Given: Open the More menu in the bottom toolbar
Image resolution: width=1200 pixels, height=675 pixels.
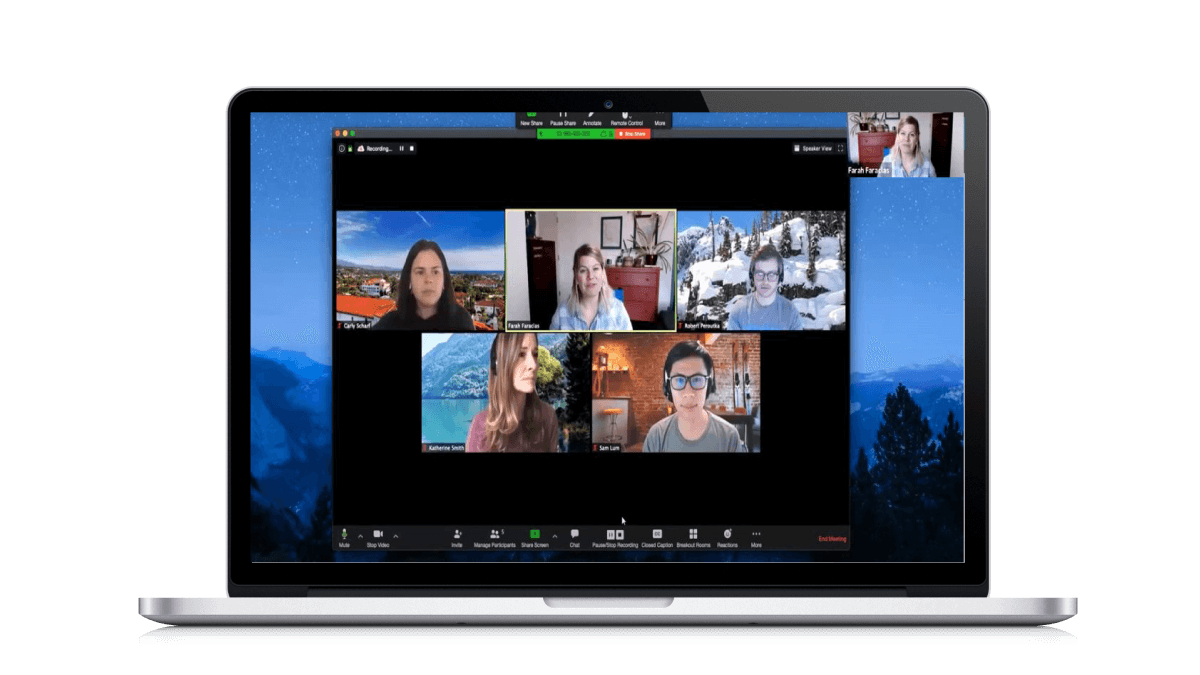Looking at the screenshot, I should coord(756,535).
